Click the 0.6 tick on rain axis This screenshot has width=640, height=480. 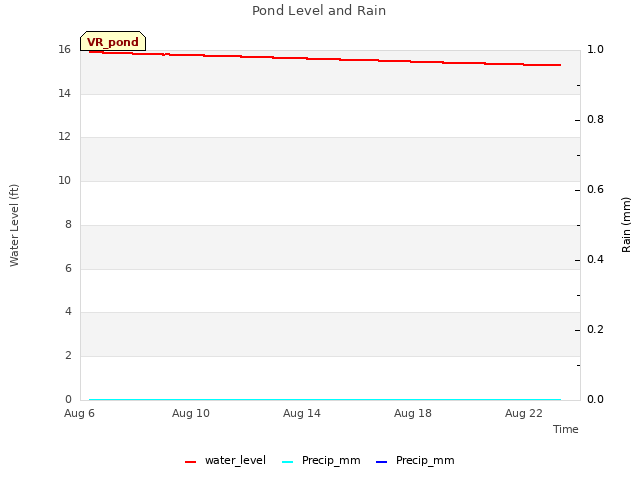click(595, 189)
